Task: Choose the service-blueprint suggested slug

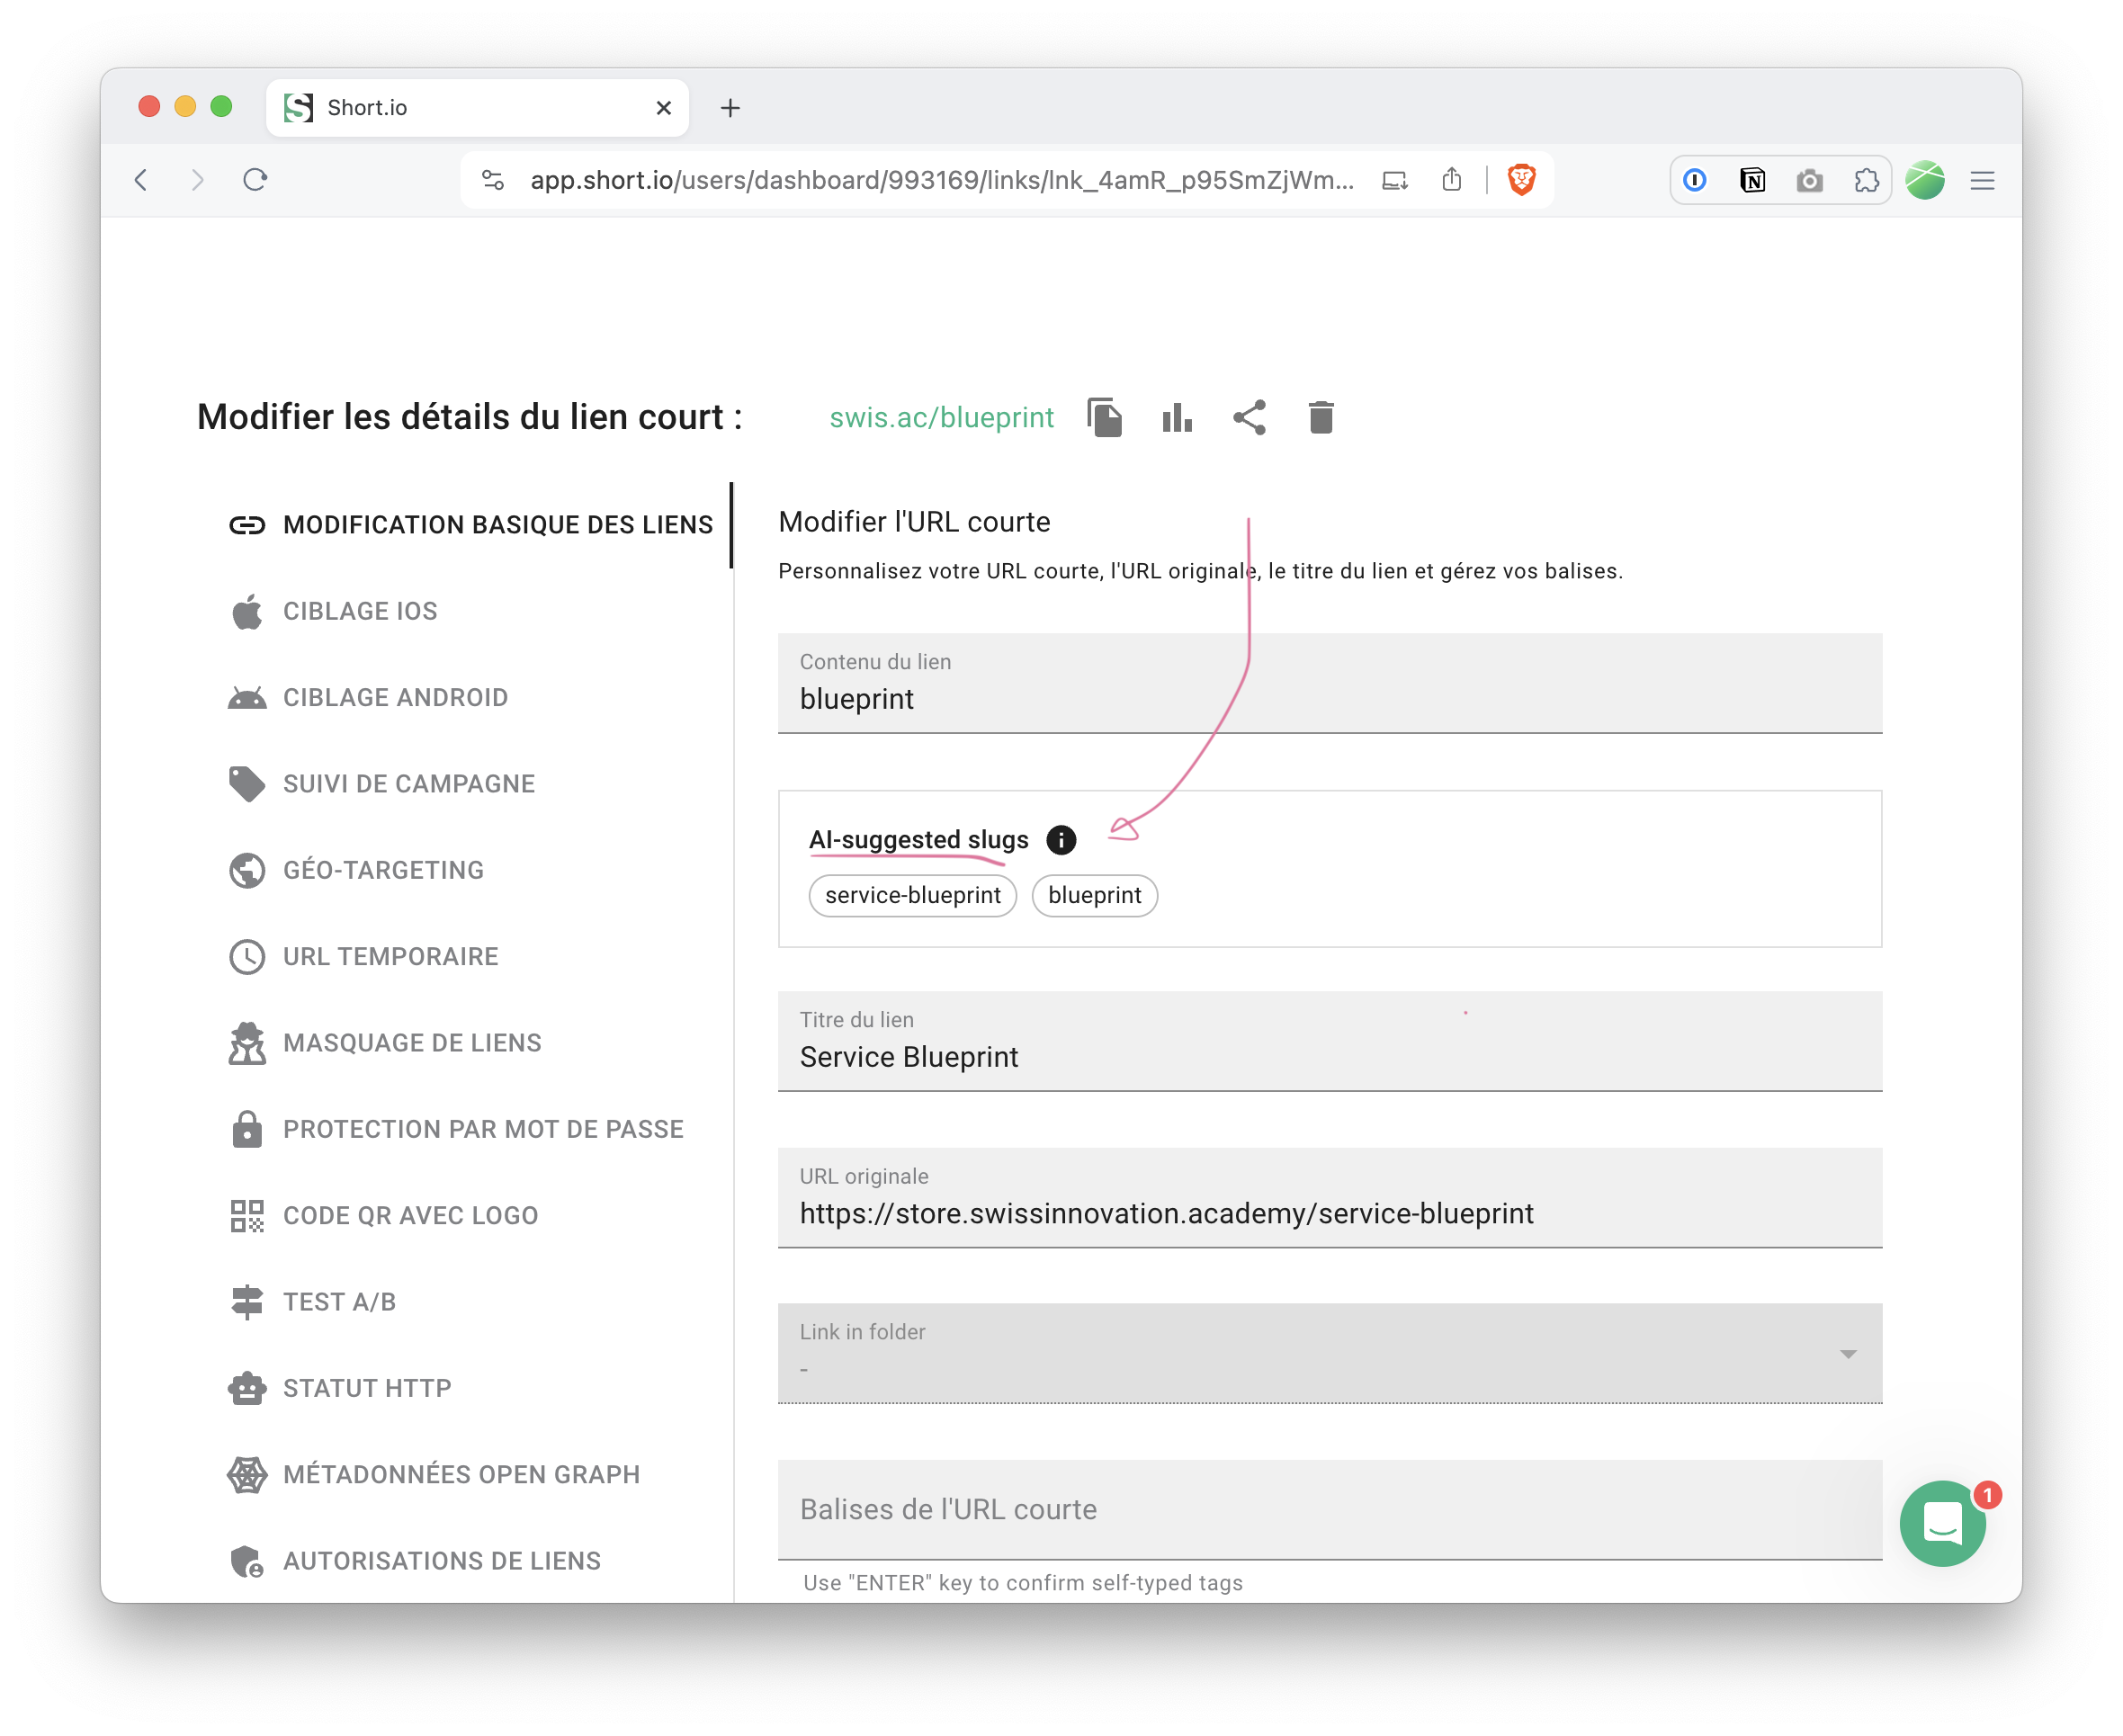Action: 912,895
